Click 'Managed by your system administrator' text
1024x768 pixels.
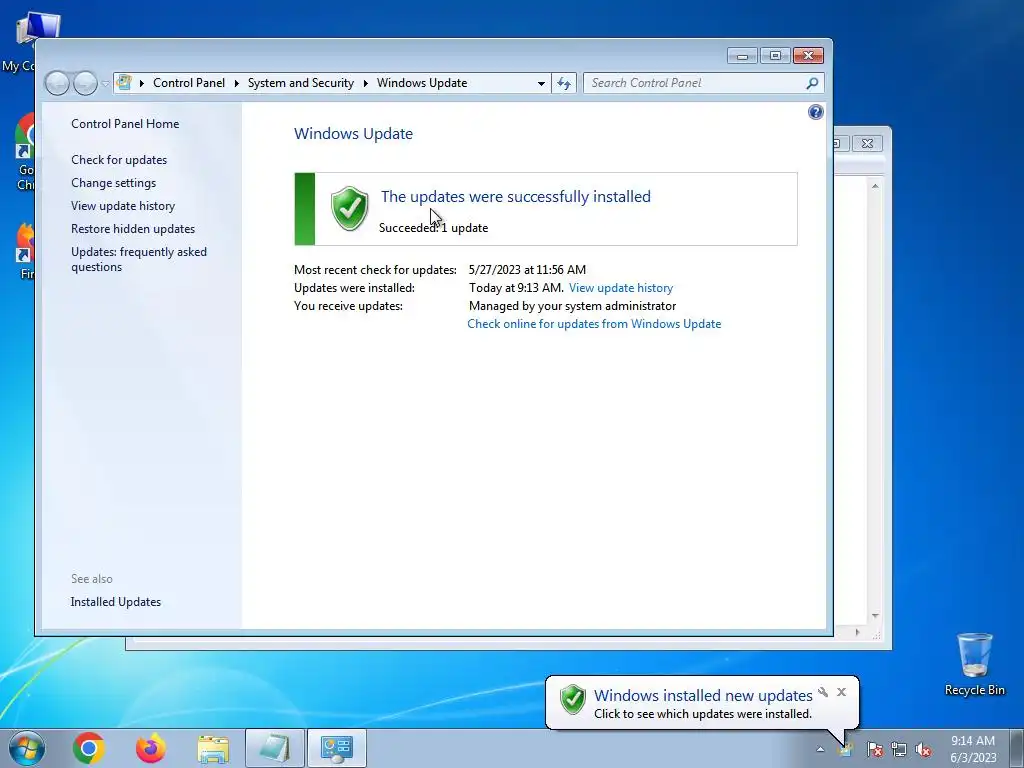tap(572, 306)
